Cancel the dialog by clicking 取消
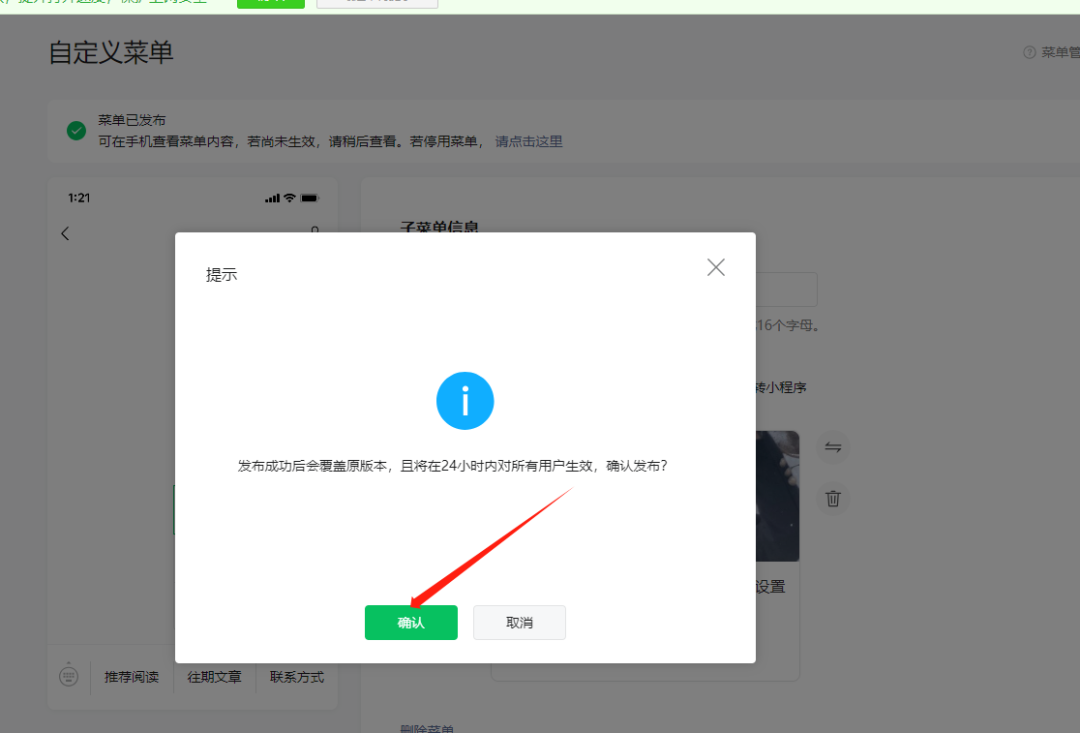 [519, 622]
